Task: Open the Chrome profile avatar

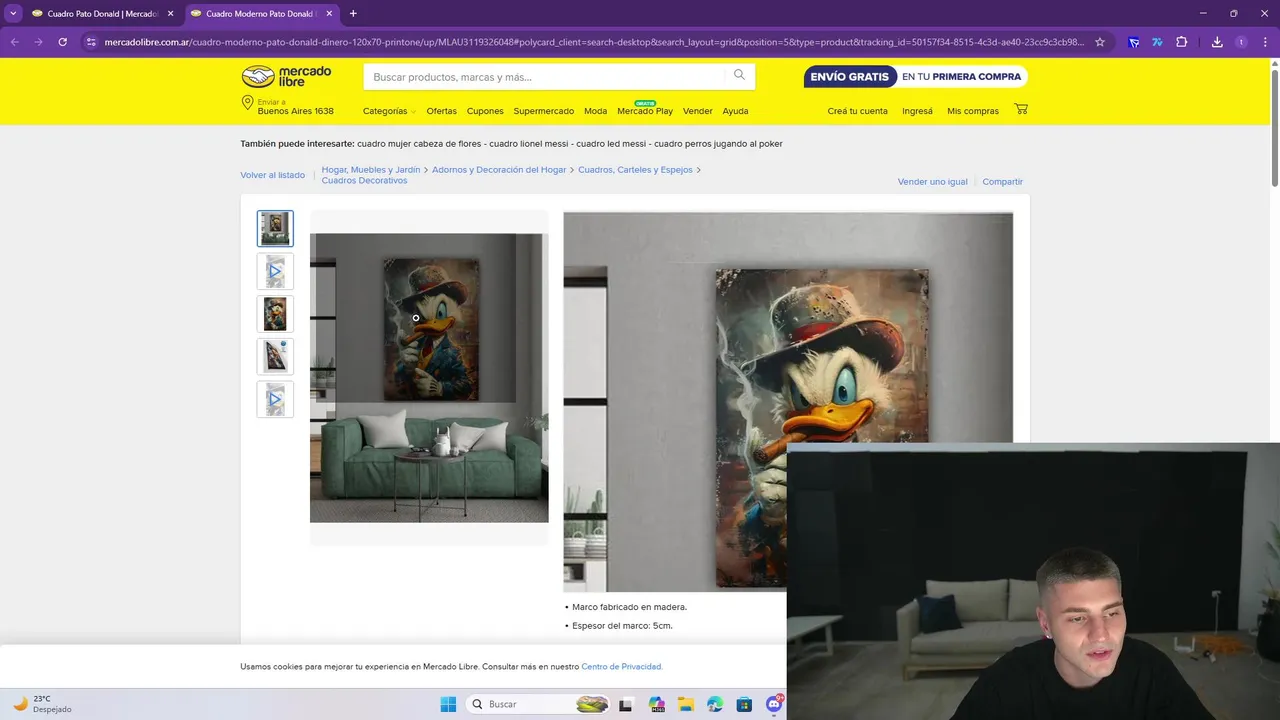Action: click(1241, 42)
